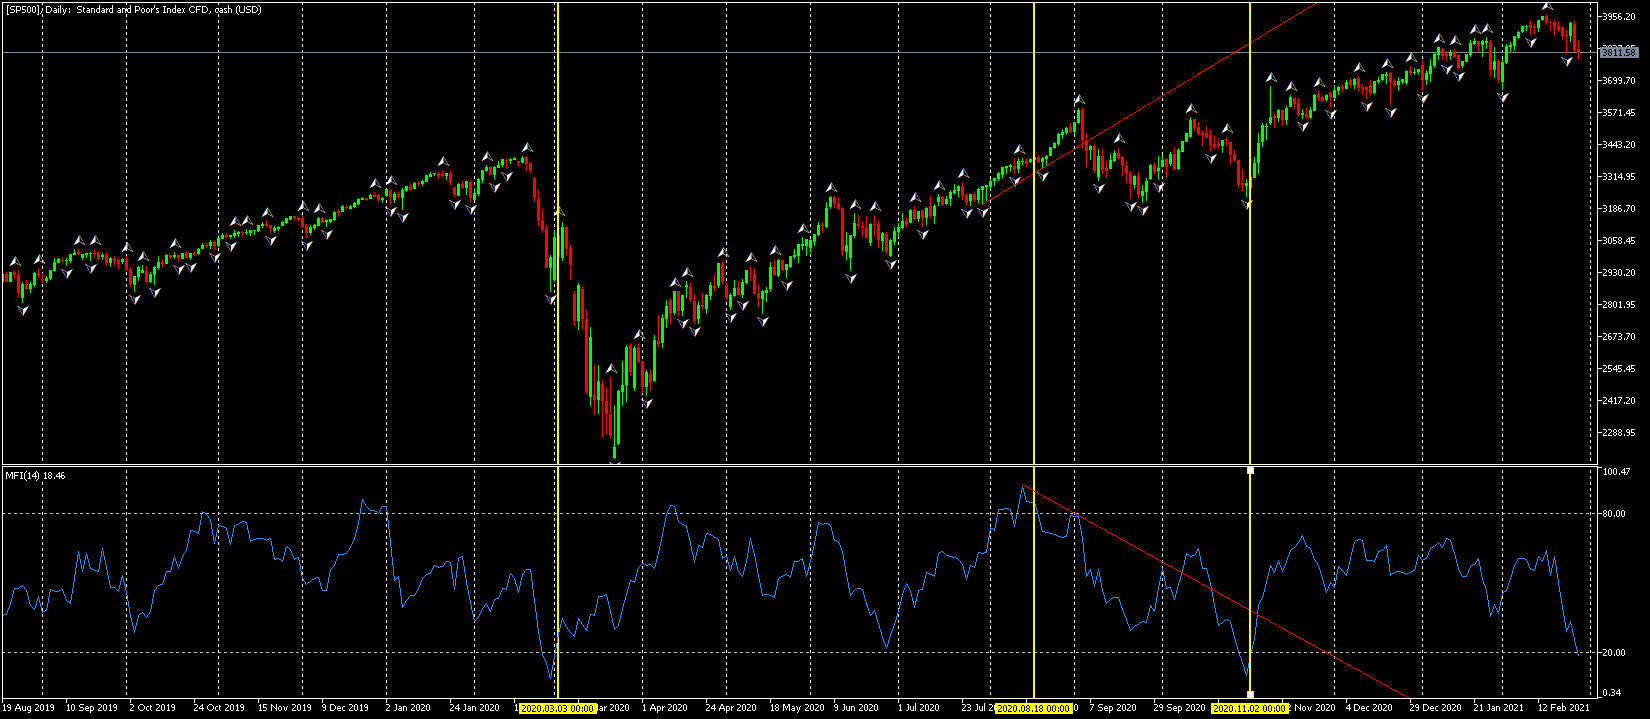
Task: Click the 2288.95 price scale label
Action: tap(1619, 433)
